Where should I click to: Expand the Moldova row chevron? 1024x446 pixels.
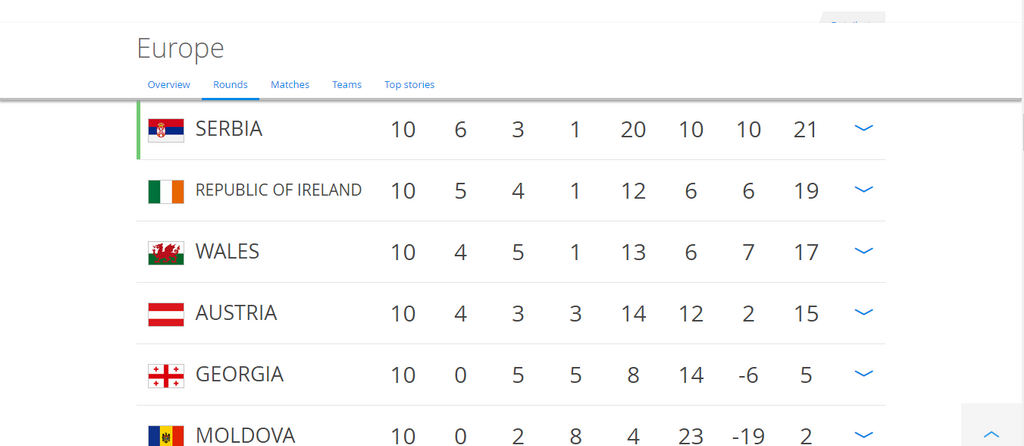pyautogui.click(x=863, y=435)
